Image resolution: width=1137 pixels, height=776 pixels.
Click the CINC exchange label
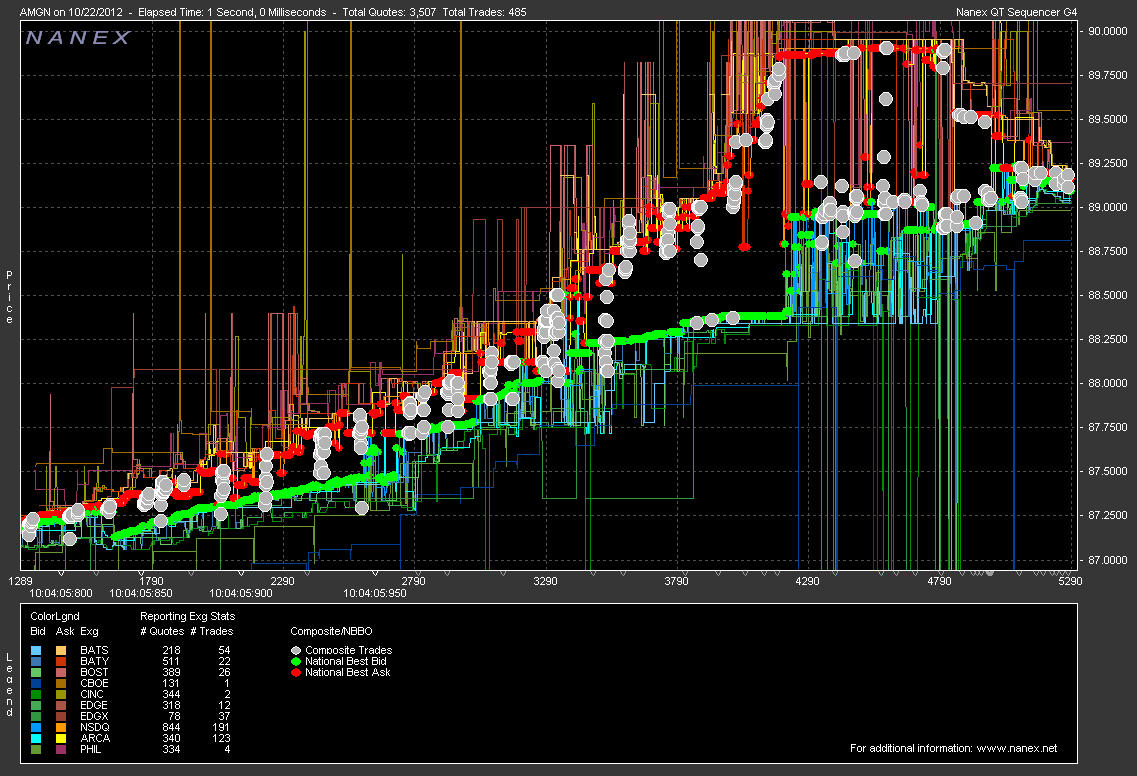(92, 694)
